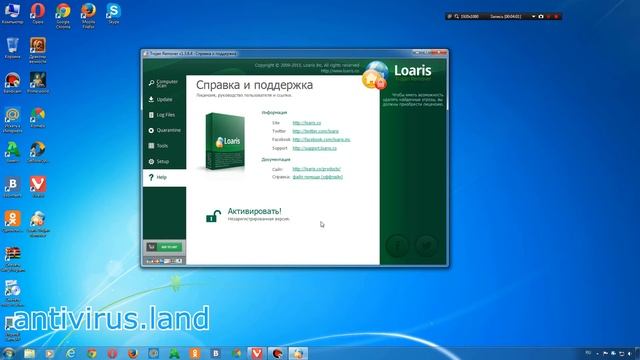Open the blue-yellow swirl desktop shortcut

38,152
